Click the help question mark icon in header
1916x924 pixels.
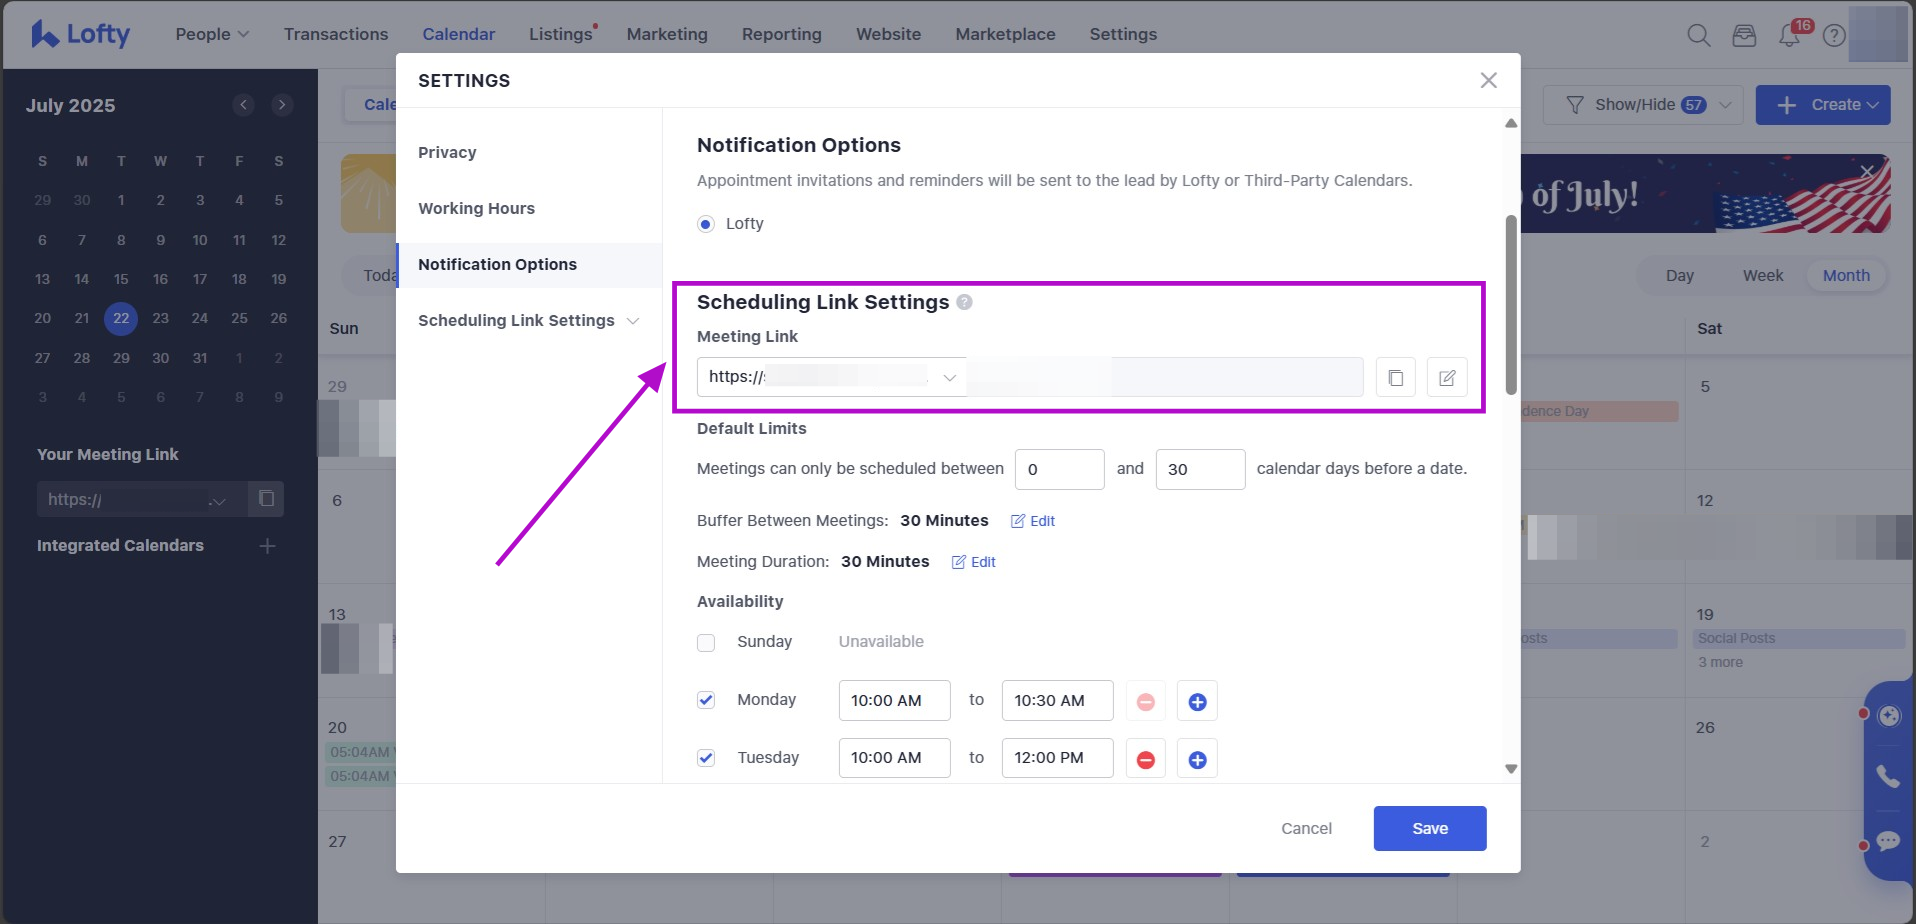[x=1834, y=35]
